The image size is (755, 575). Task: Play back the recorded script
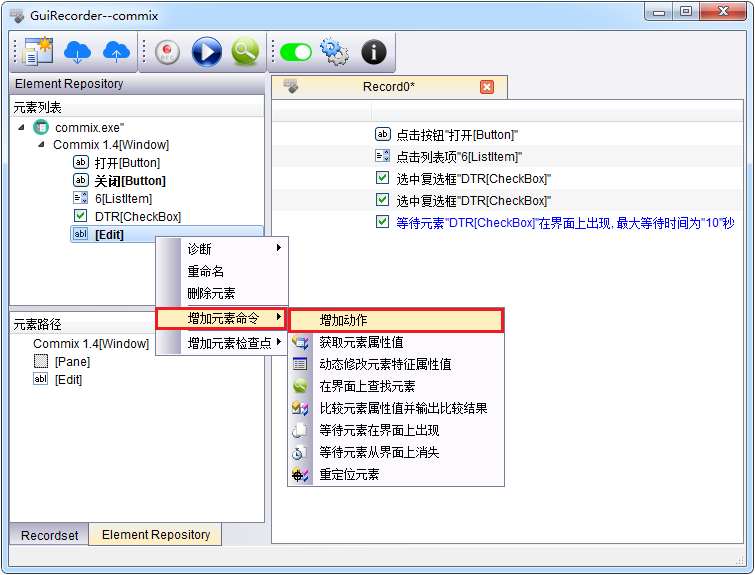click(x=207, y=52)
